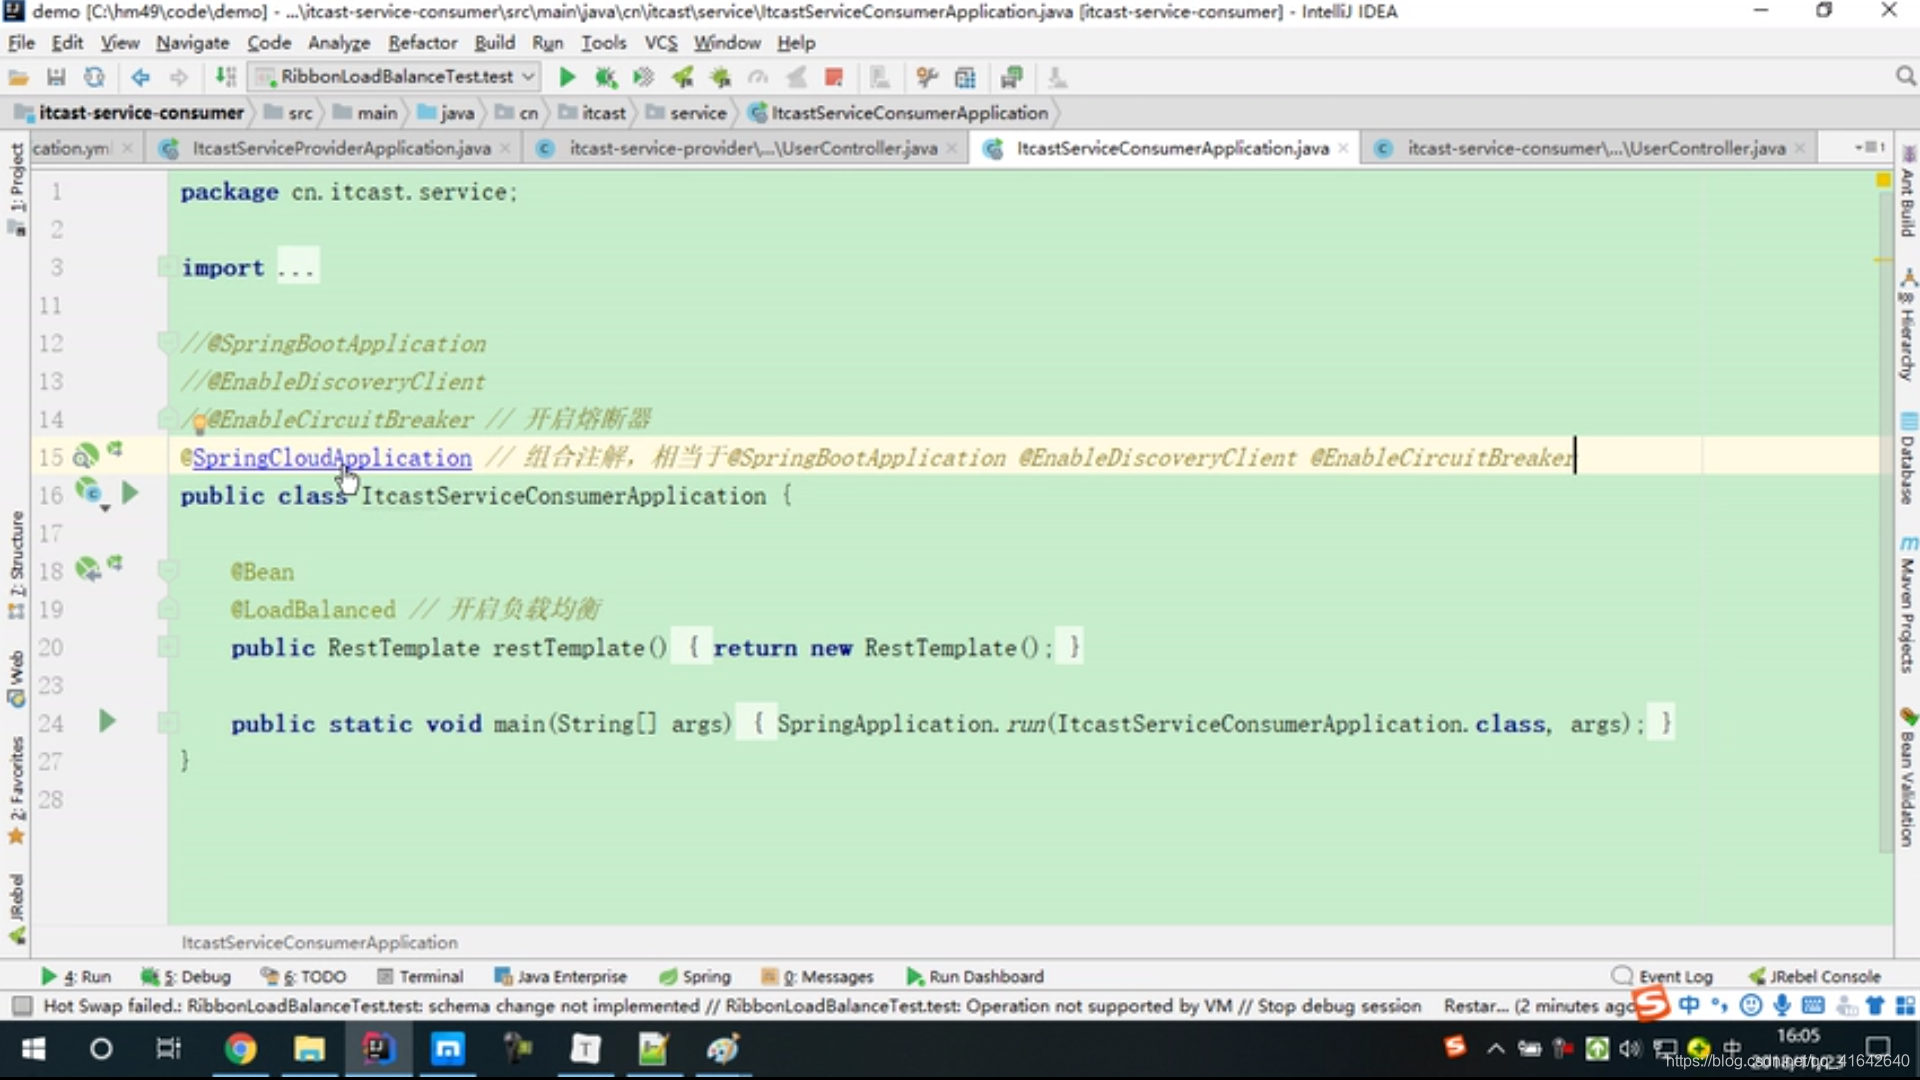This screenshot has height=1080, width=1920.
Task: Open the Settings wrench toolbar icon
Action: 927,77
